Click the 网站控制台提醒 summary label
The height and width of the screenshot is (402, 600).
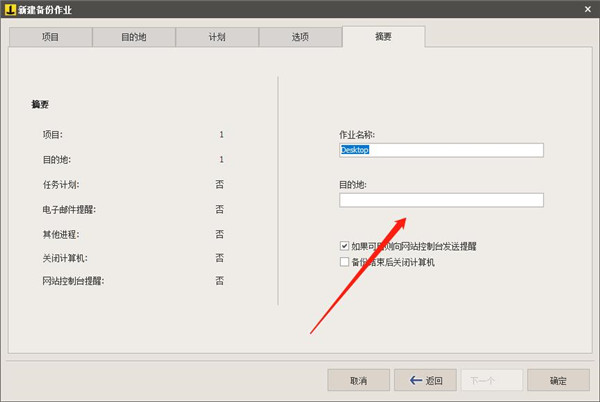73,281
